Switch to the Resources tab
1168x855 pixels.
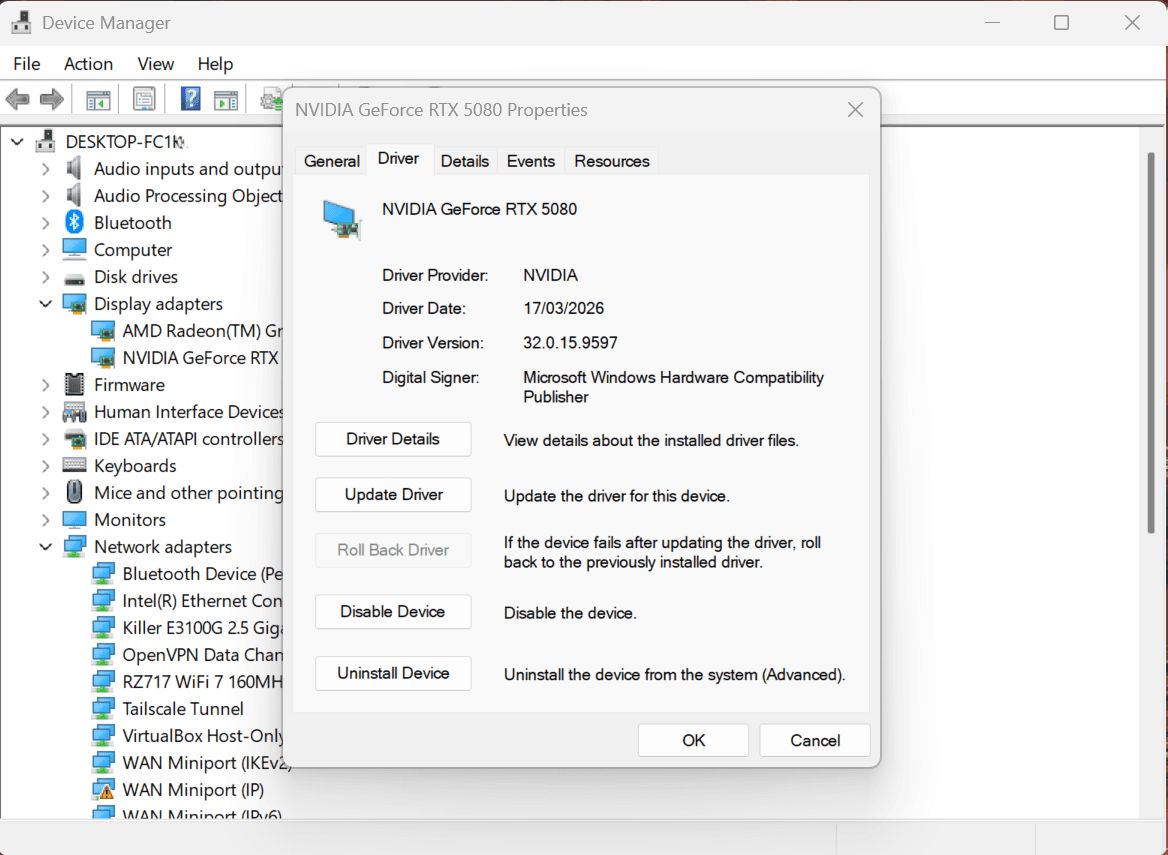[612, 161]
